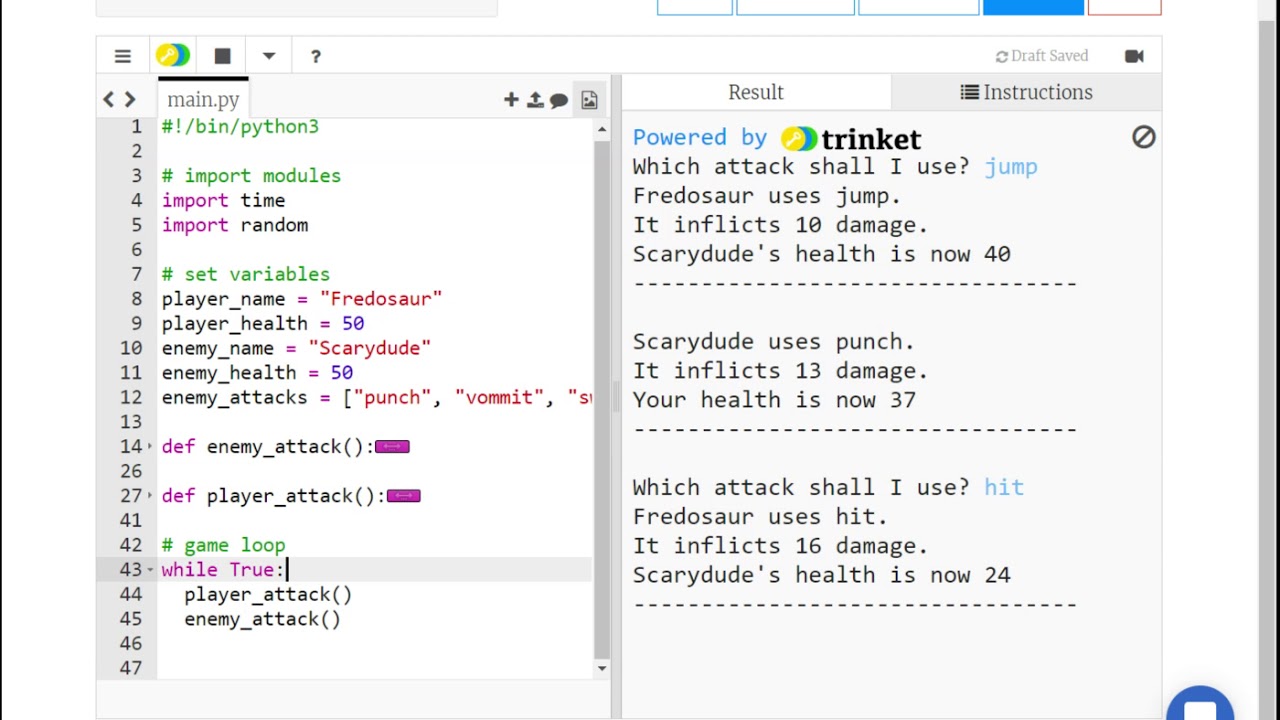The image size is (1280, 720).
Task: Click the red outlined top button
Action: (1124, 7)
